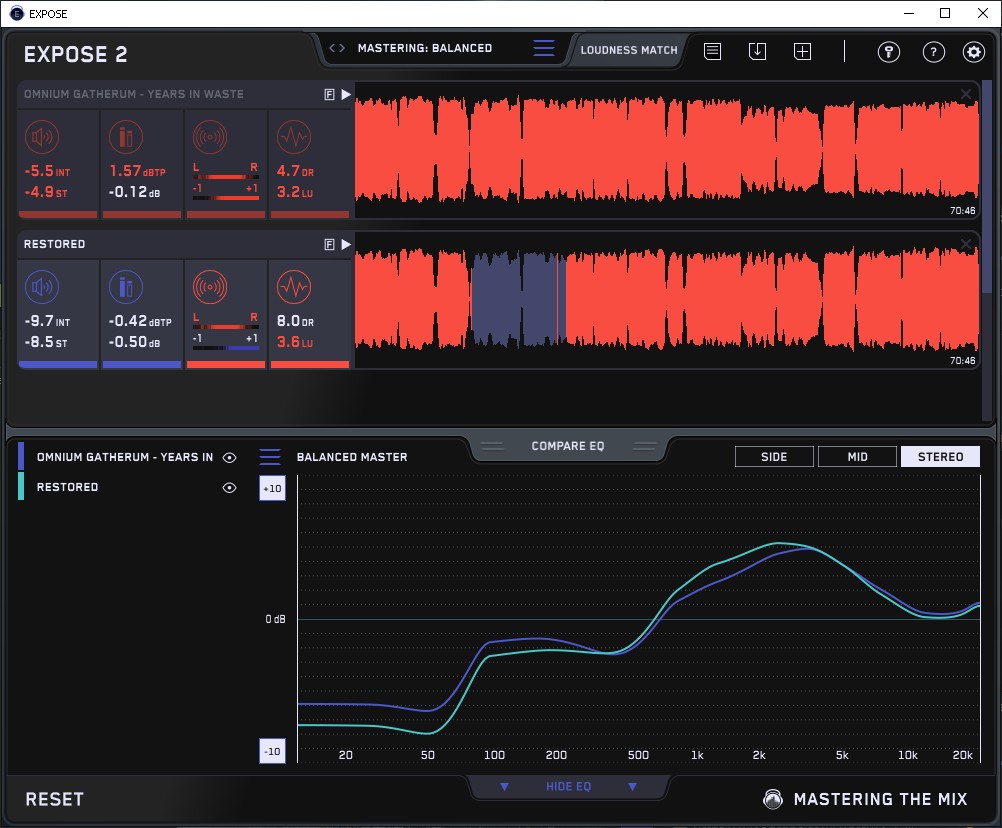Click the Compare EQ header tab

click(567, 446)
